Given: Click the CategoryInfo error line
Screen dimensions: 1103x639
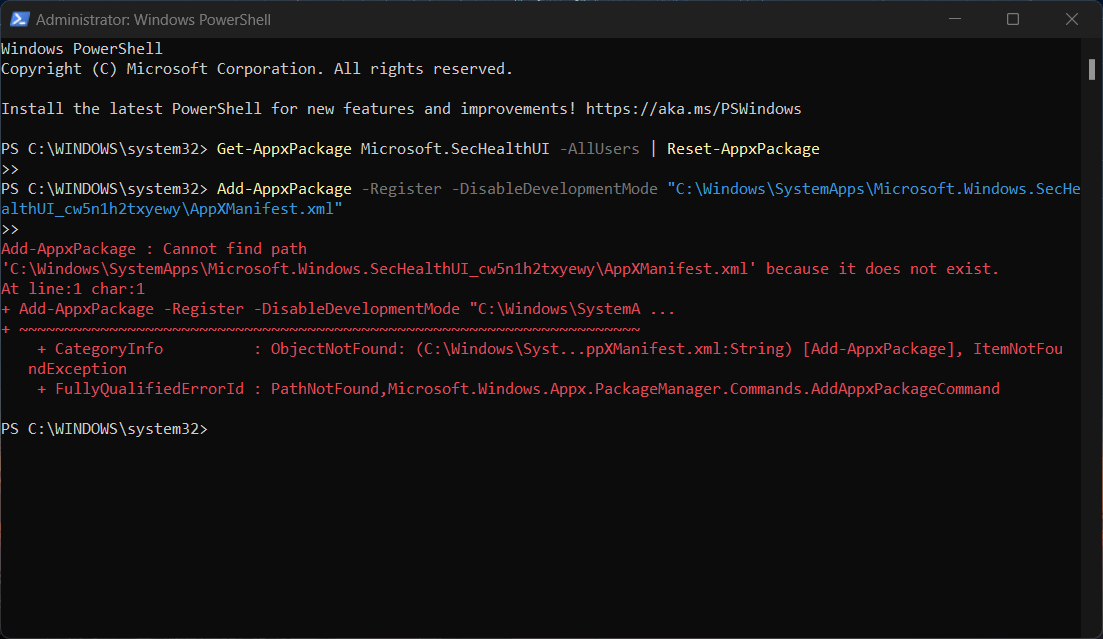Looking at the screenshot, I should click(x=109, y=348).
